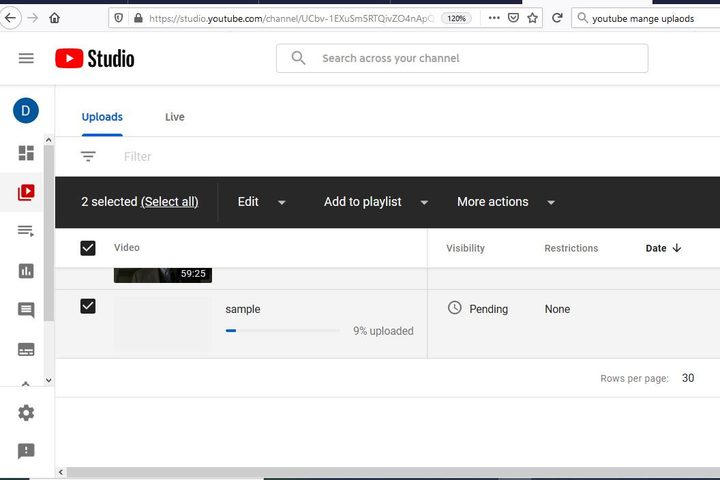Open the hamburger navigation menu
The height and width of the screenshot is (480, 720).
(26, 58)
